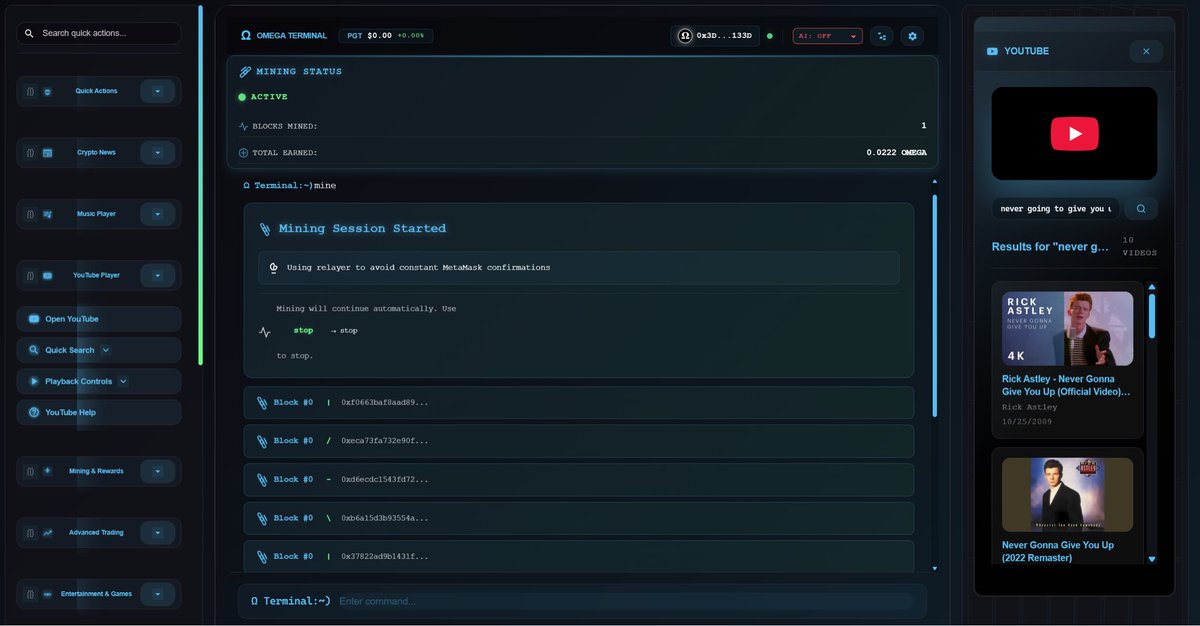Expand the Quick Actions section

[157, 91]
